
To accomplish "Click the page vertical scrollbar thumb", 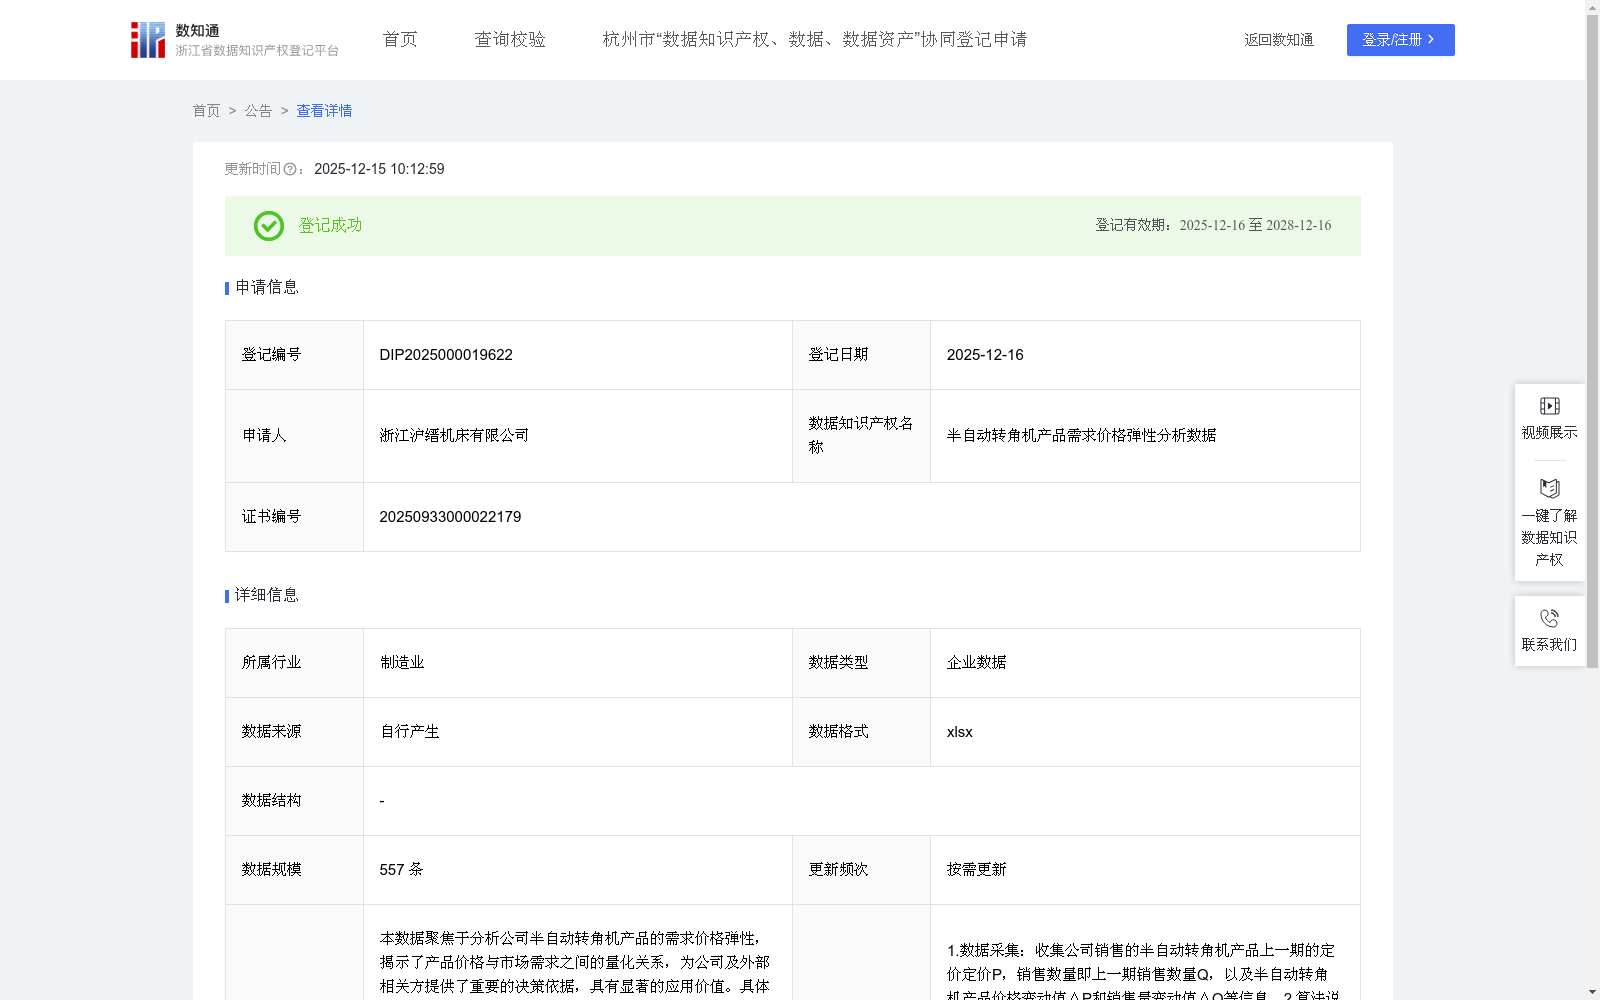I will point(1592,340).
